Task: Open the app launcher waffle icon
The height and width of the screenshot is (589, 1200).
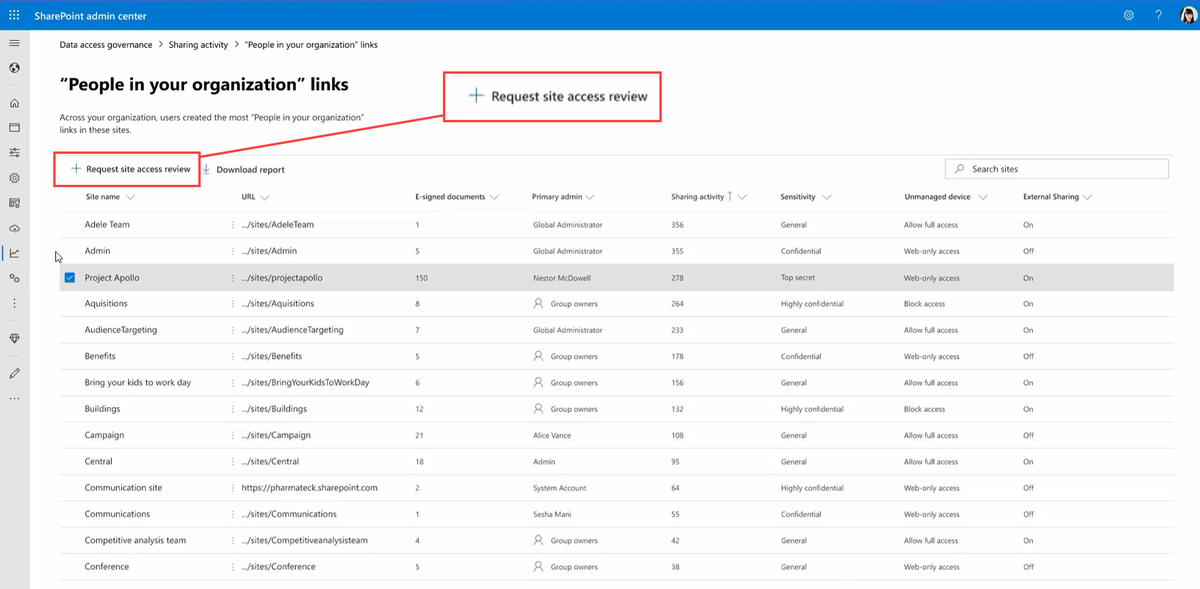Action: tap(14, 15)
